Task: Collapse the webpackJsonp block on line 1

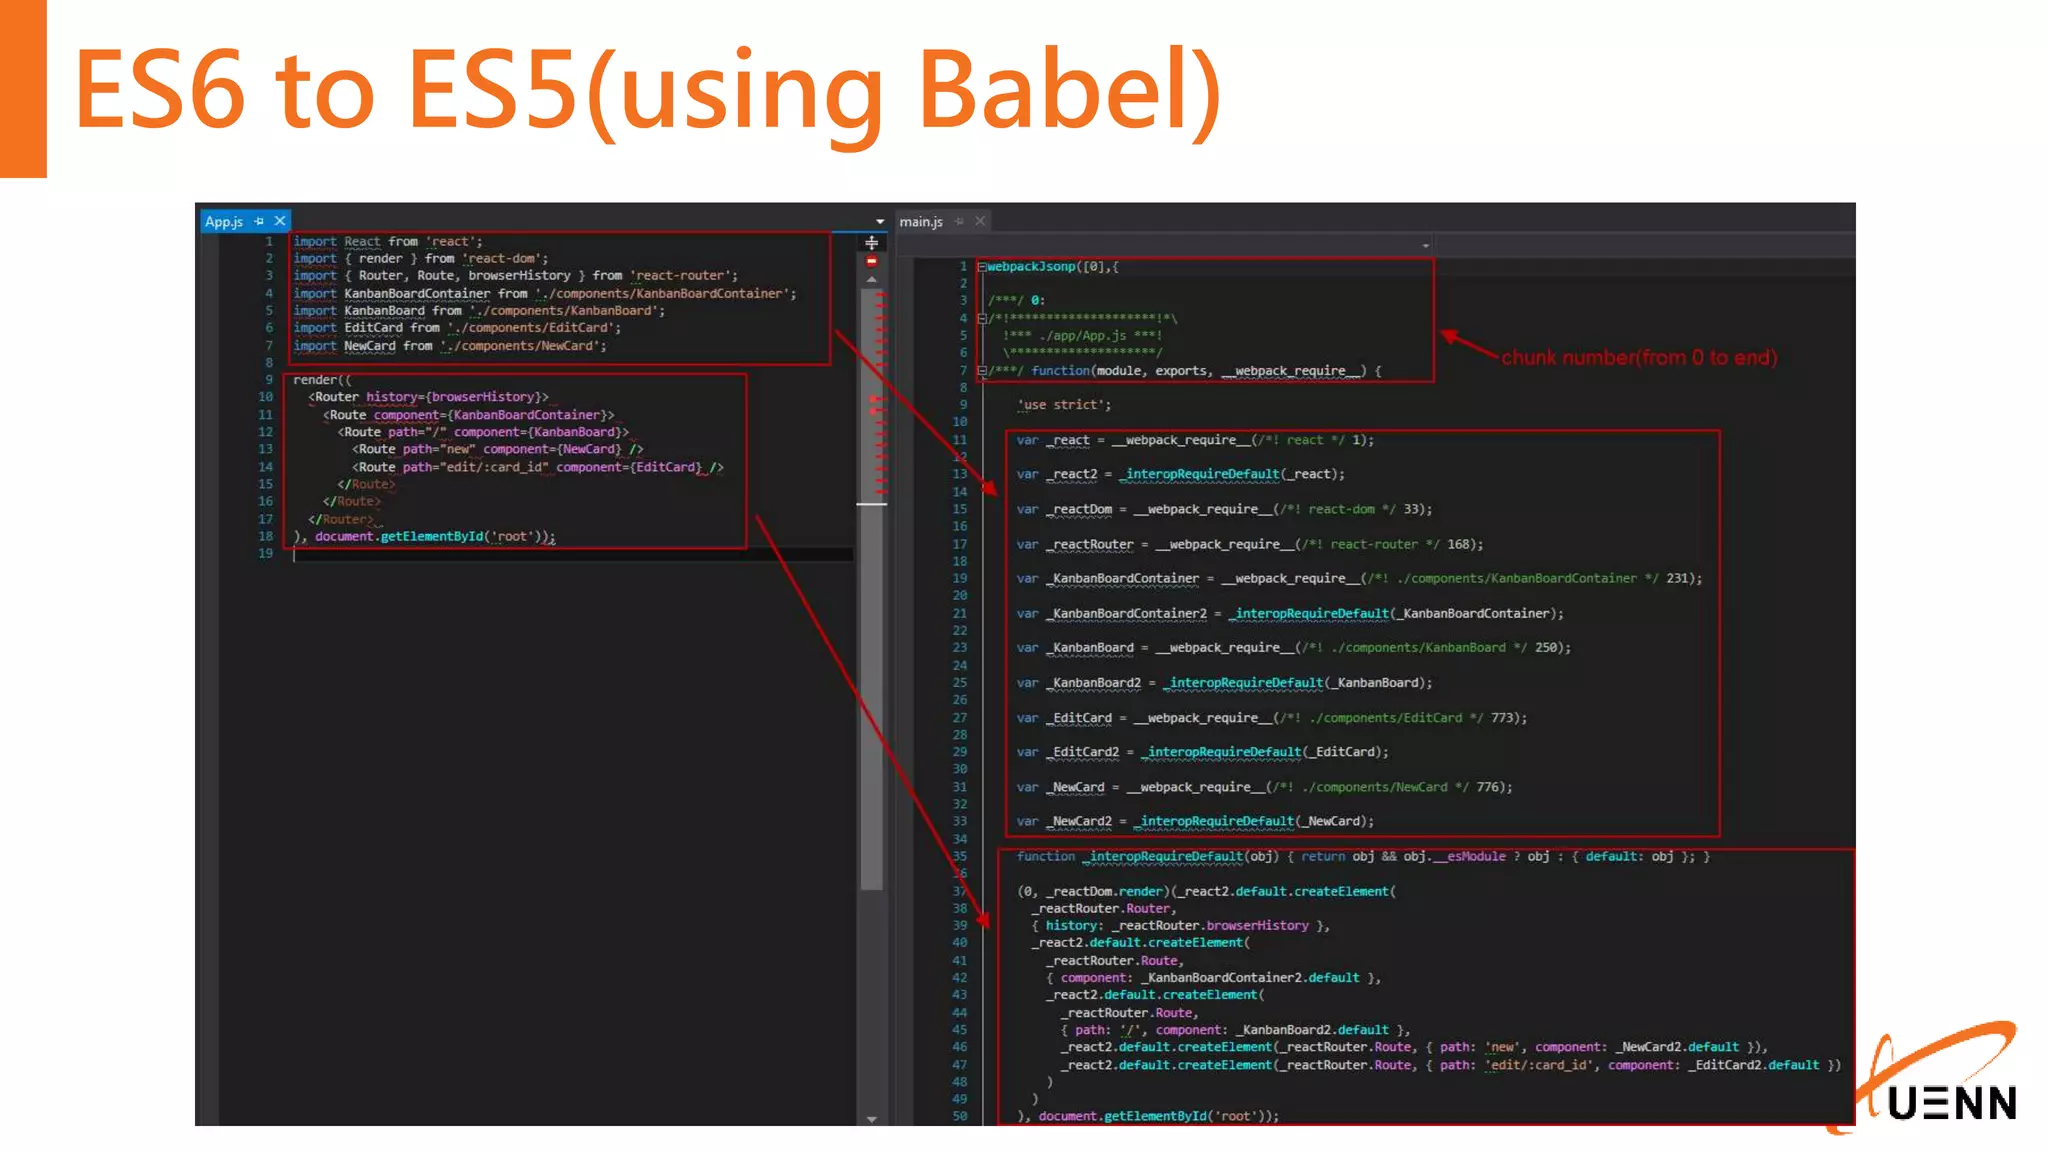Action: pos(982,267)
